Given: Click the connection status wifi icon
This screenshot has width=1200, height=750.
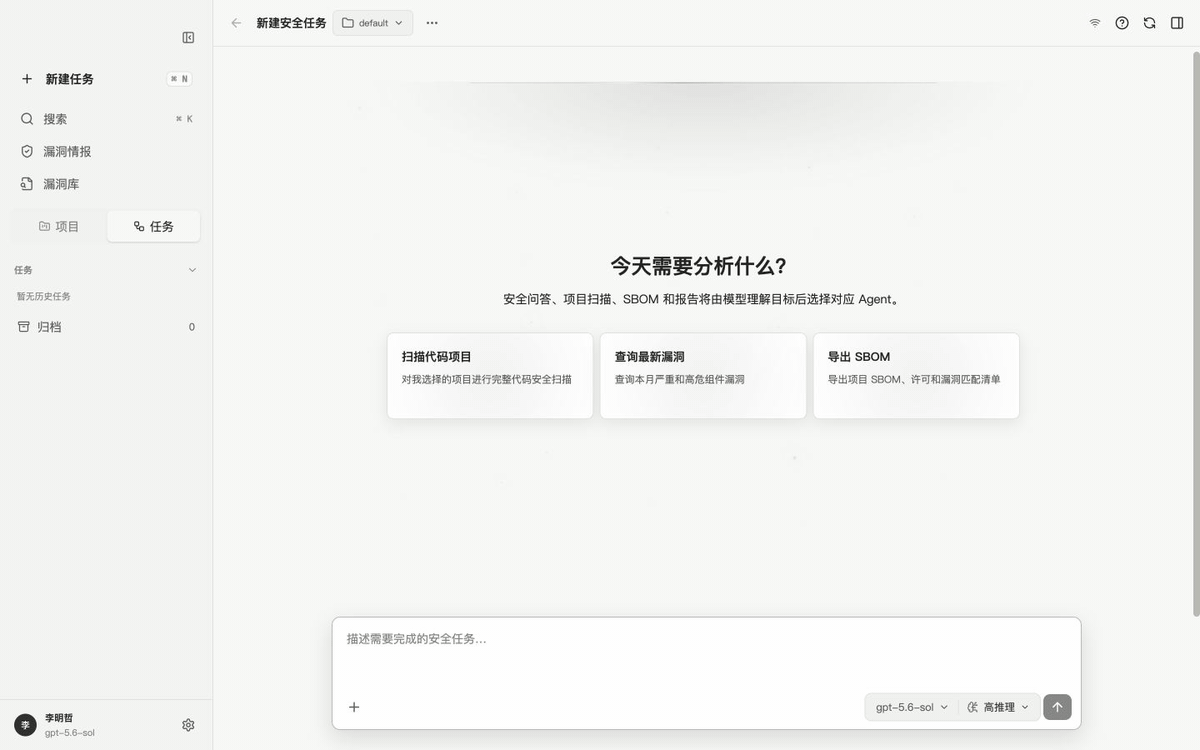Looking at the screenshot, I should point(1095,23).
